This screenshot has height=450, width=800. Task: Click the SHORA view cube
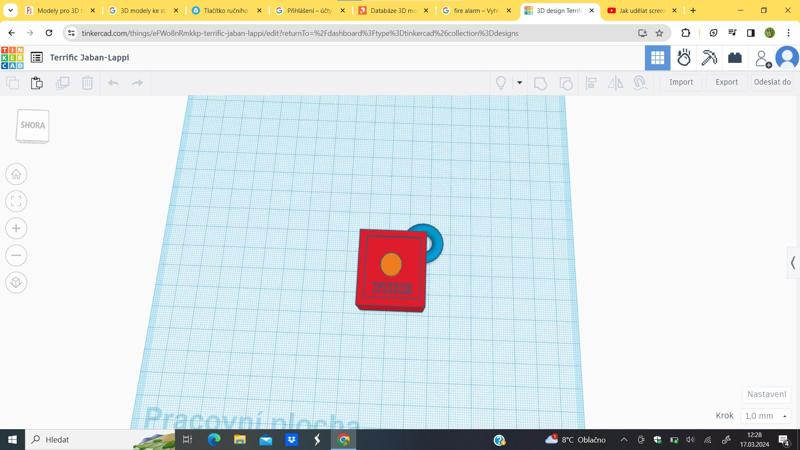click(x=33, y=126)
